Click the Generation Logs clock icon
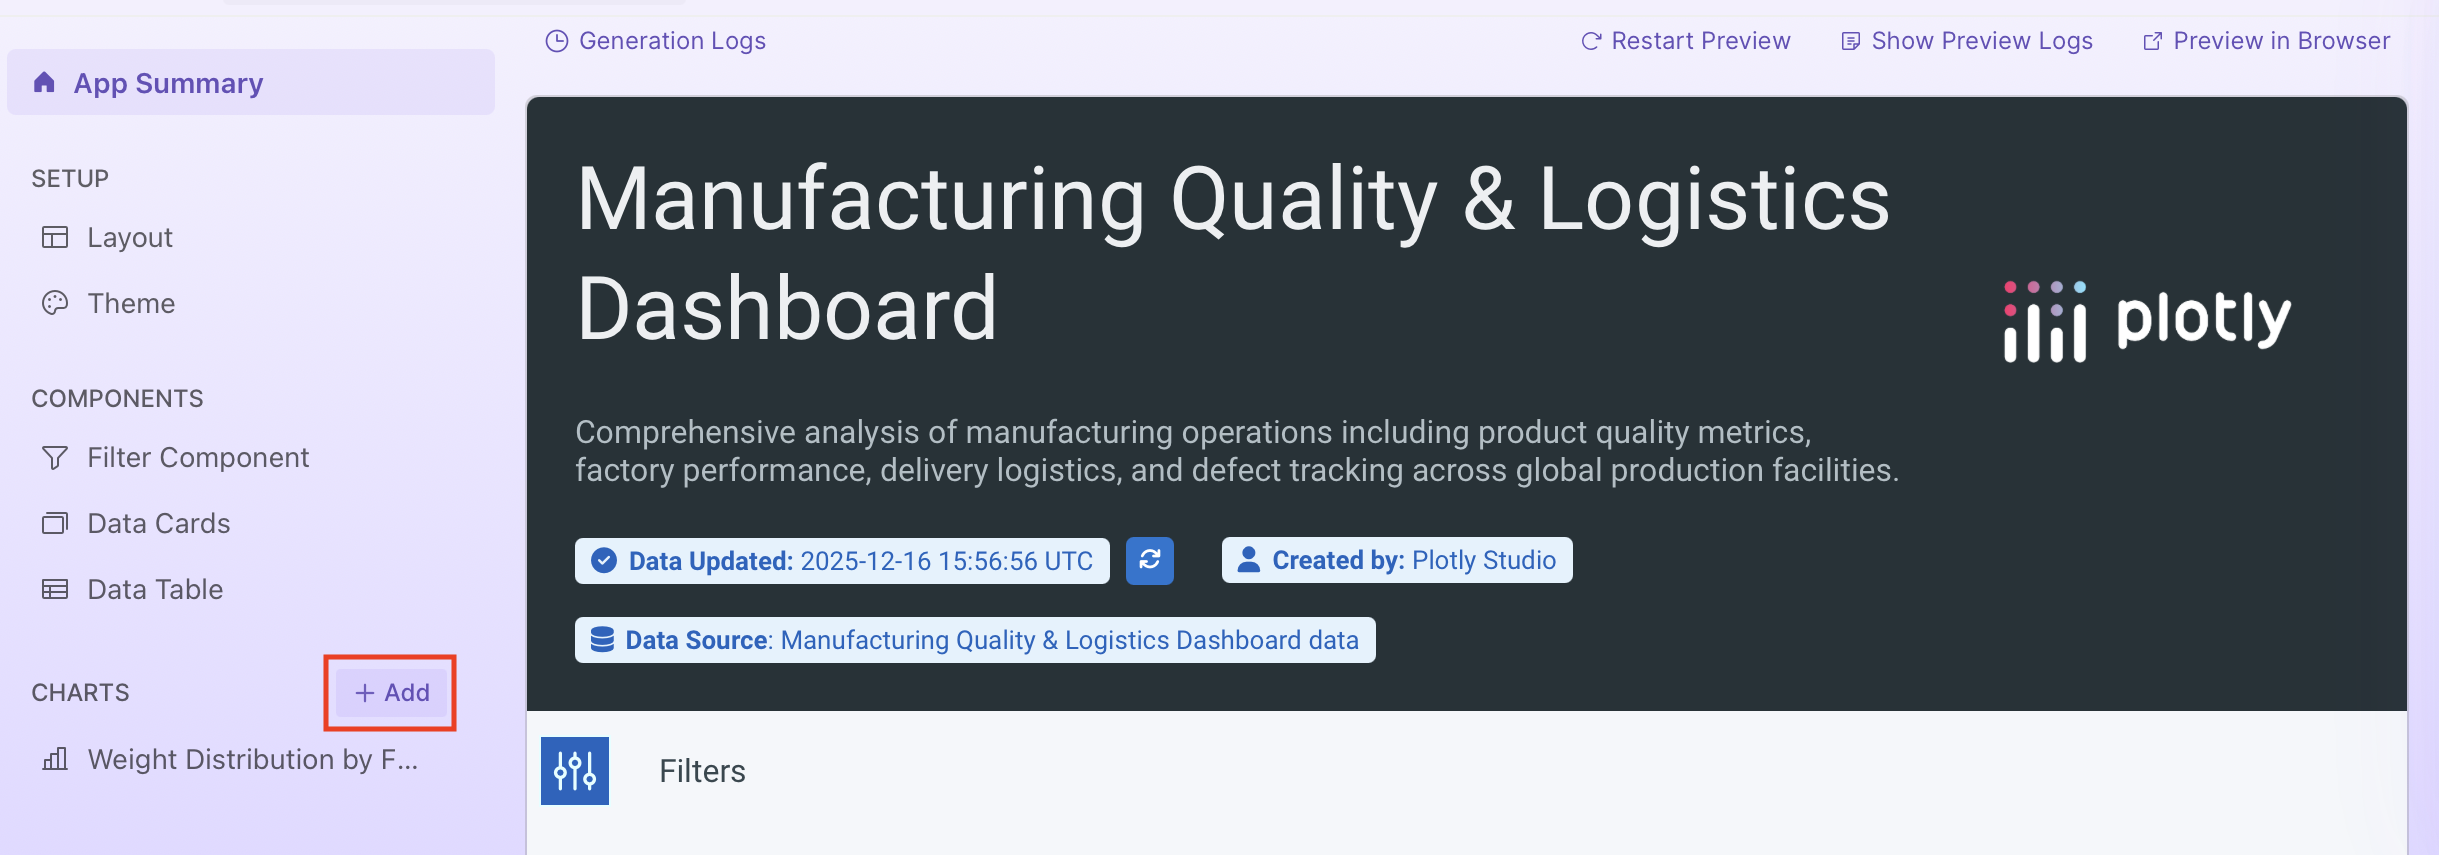2439x855 pixels. click(558, 40)
